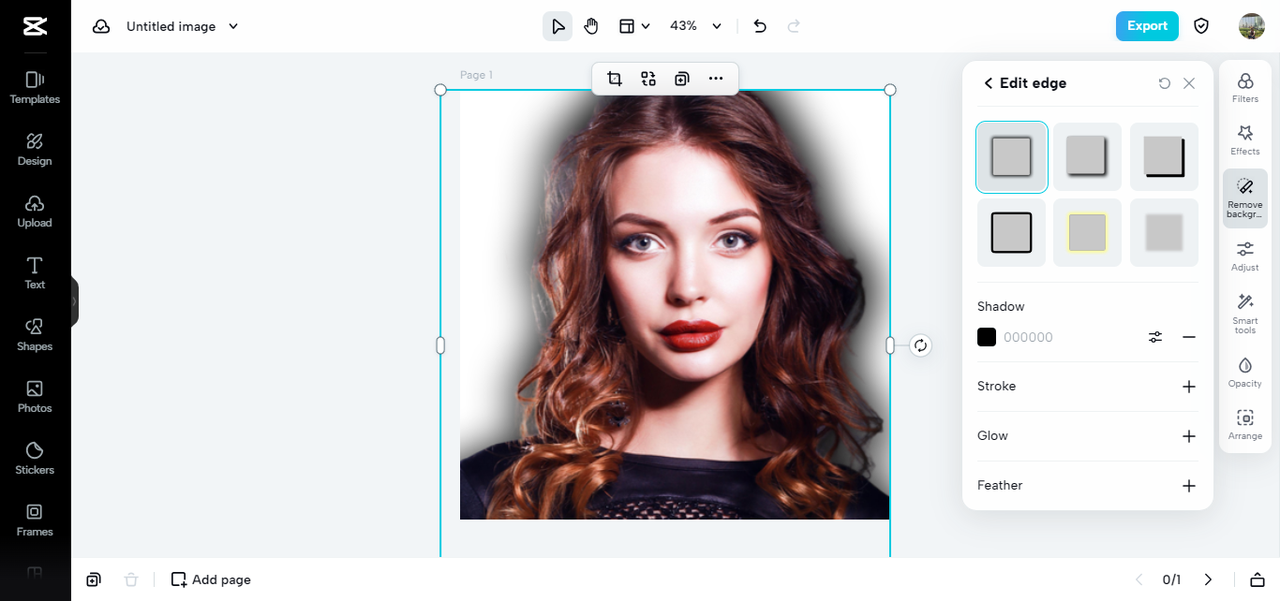This screenshot has height=601, width=1280.
Task: Open the Opacity control
Action: pyautogui.click(x=1245, y=372)
